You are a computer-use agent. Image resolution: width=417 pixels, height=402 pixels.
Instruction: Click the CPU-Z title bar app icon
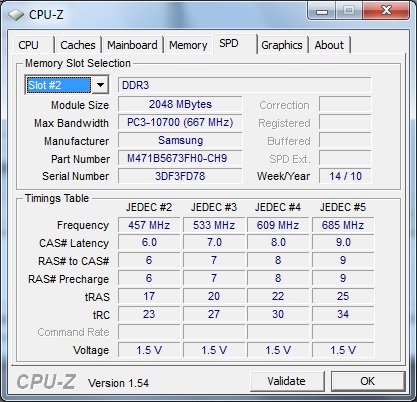pos(16,15)
